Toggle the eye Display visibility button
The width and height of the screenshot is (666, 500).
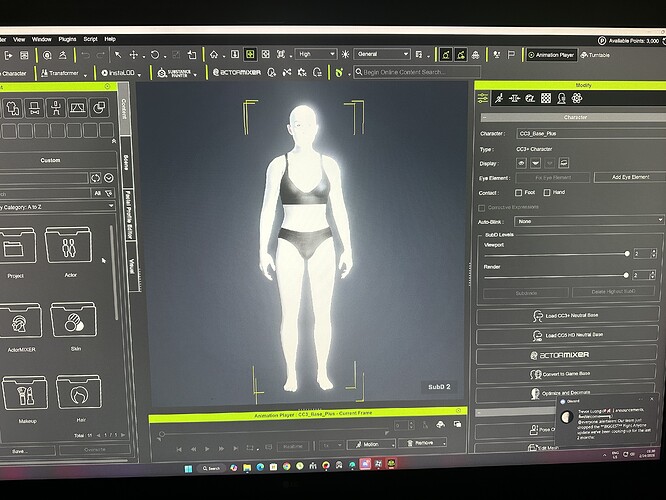coord(522,163)
